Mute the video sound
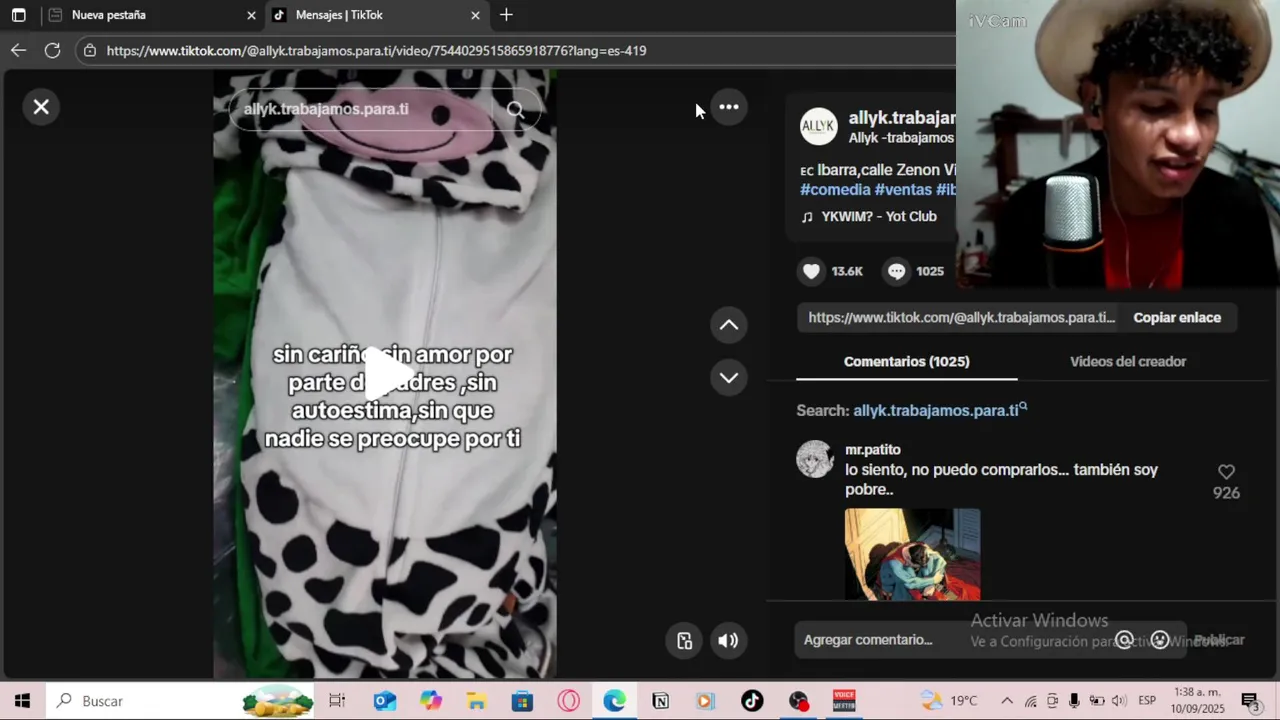This screenshot has width=1280, height=720. pyautogui.click(x=728, y=641)
